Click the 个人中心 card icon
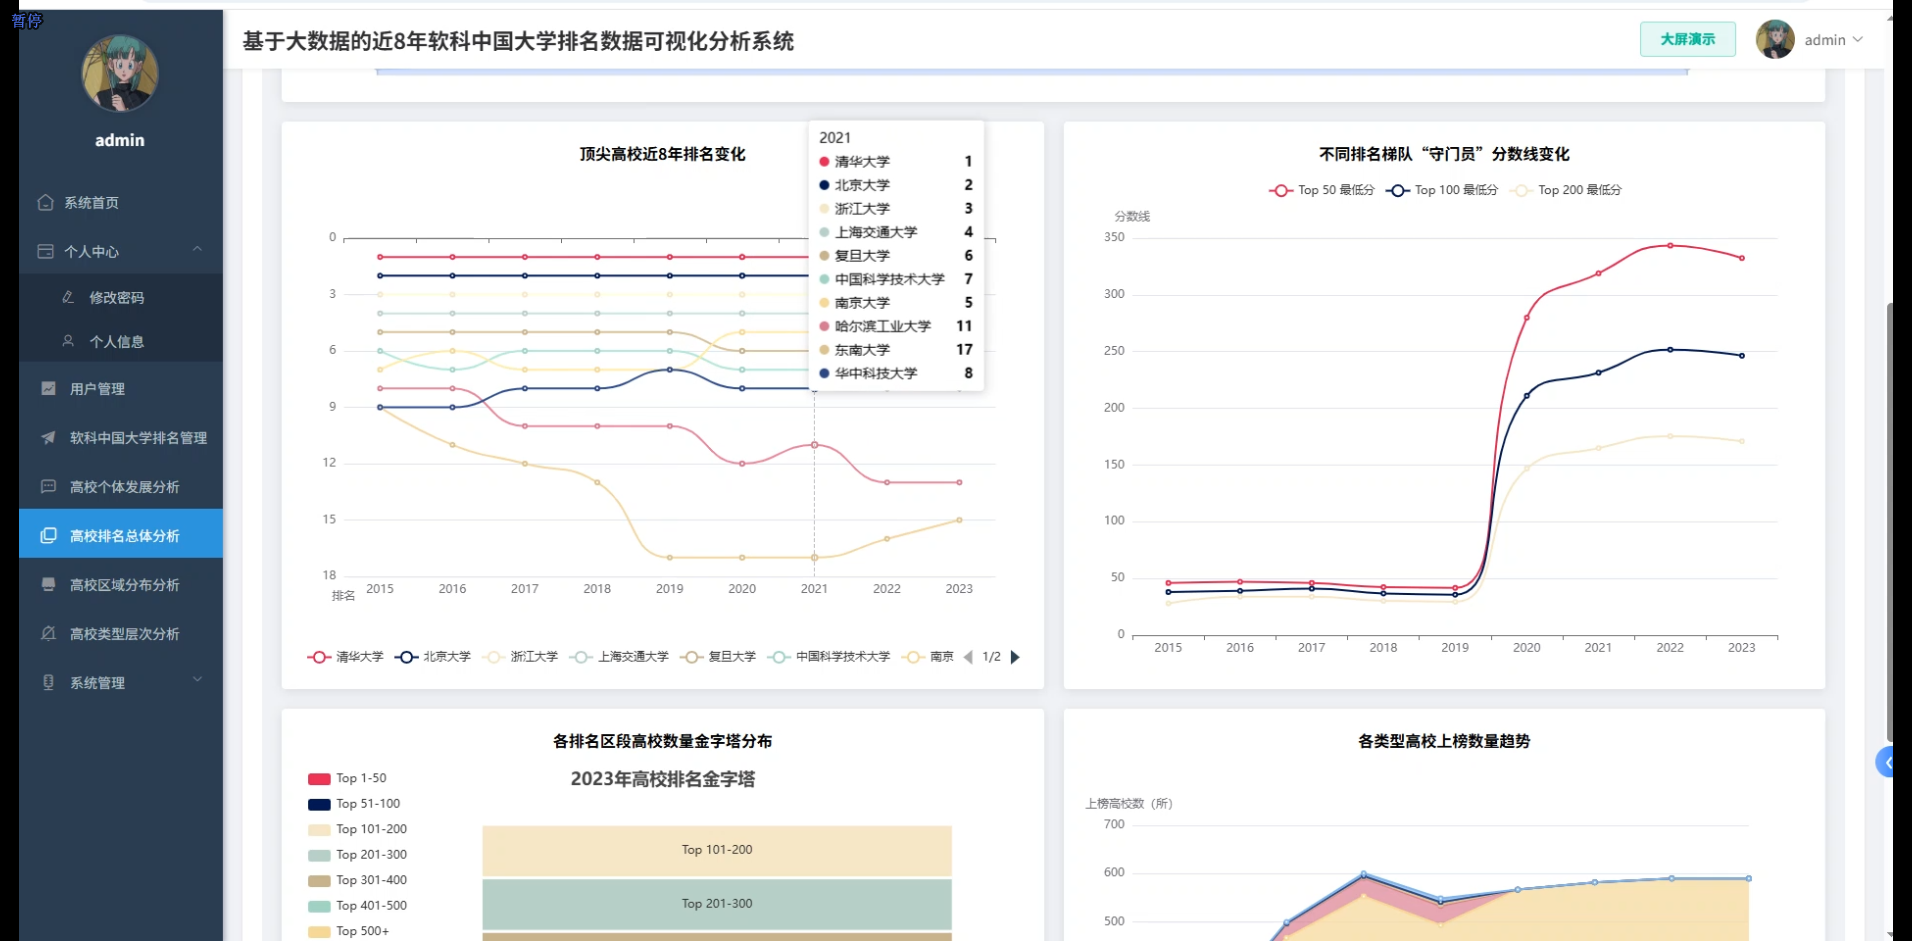The width and height of the screenshot is (1912, 941). [45, 251]
